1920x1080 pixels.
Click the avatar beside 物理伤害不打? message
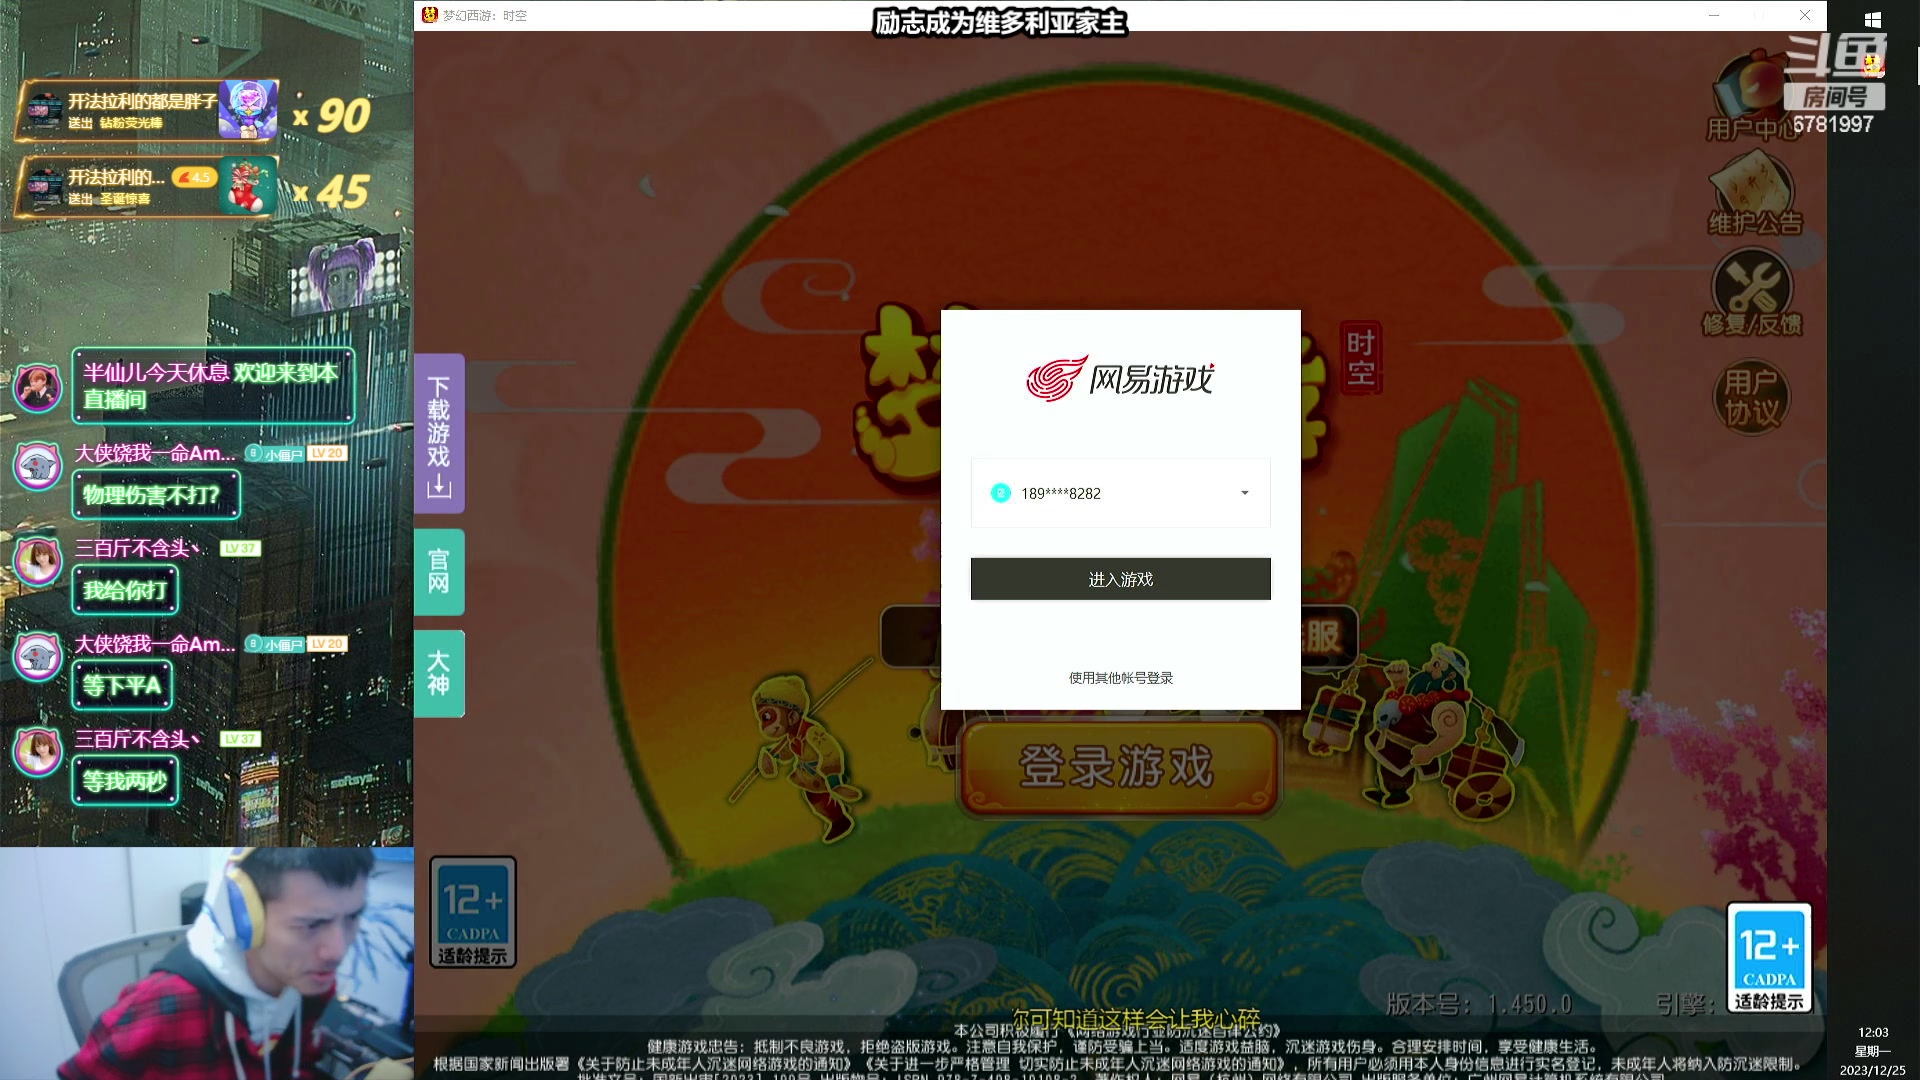[38, 467]
